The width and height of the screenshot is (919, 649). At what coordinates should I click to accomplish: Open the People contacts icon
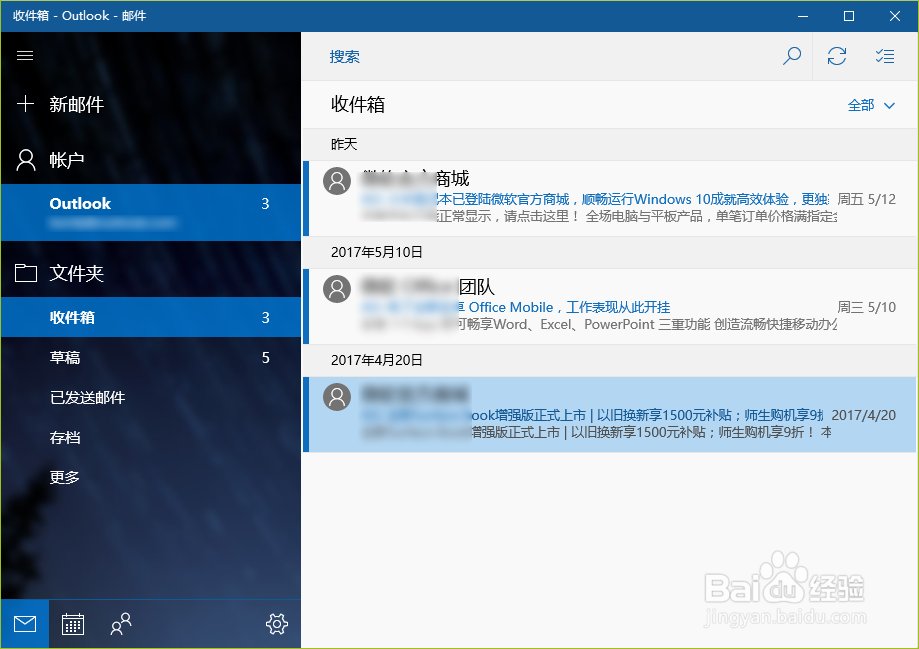[x=121, y=624]
